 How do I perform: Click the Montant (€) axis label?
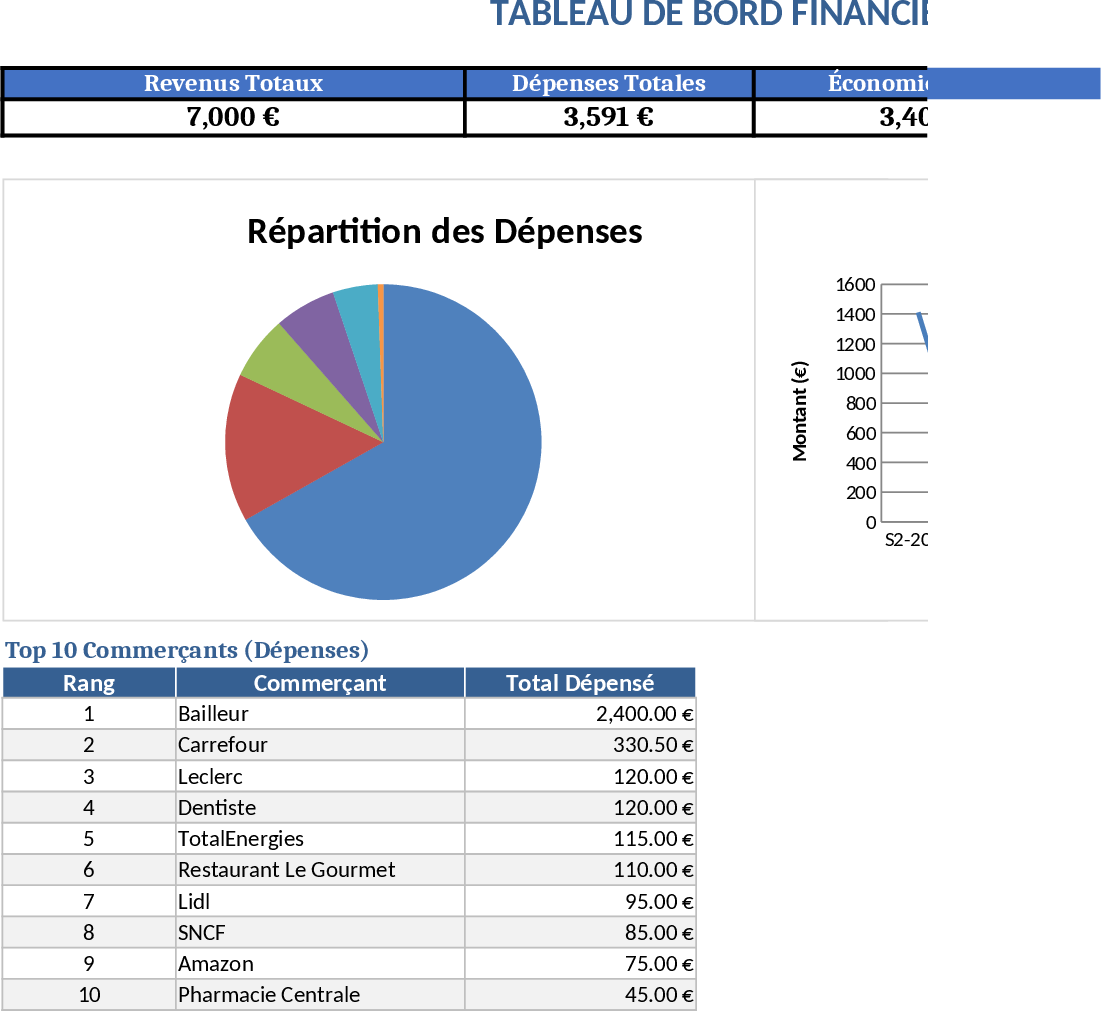click(800, 411)
